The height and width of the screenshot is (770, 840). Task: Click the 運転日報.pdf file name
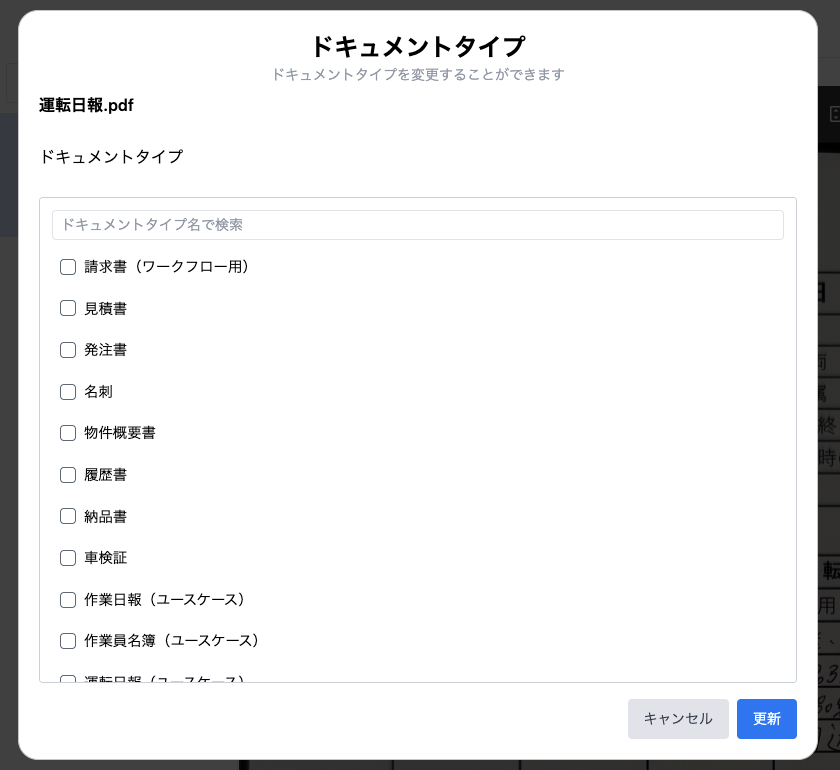tap(86, 105)
